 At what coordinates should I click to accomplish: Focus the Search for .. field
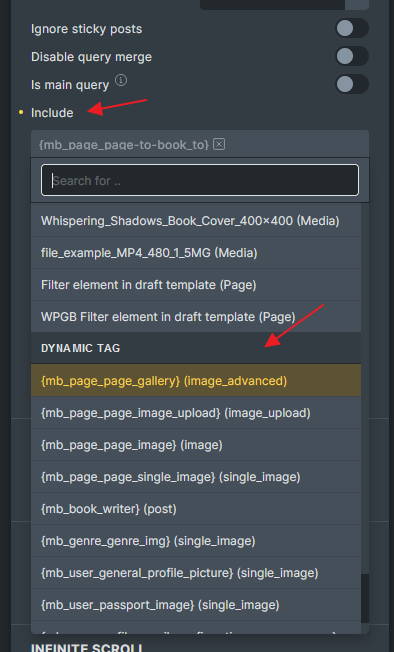tap(200, 180)
